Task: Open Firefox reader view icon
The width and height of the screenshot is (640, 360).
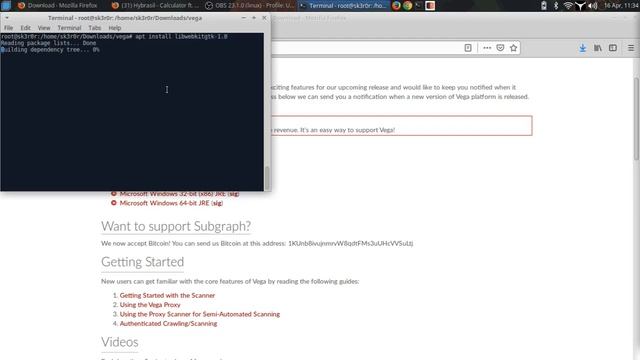Action: (468, 48)
